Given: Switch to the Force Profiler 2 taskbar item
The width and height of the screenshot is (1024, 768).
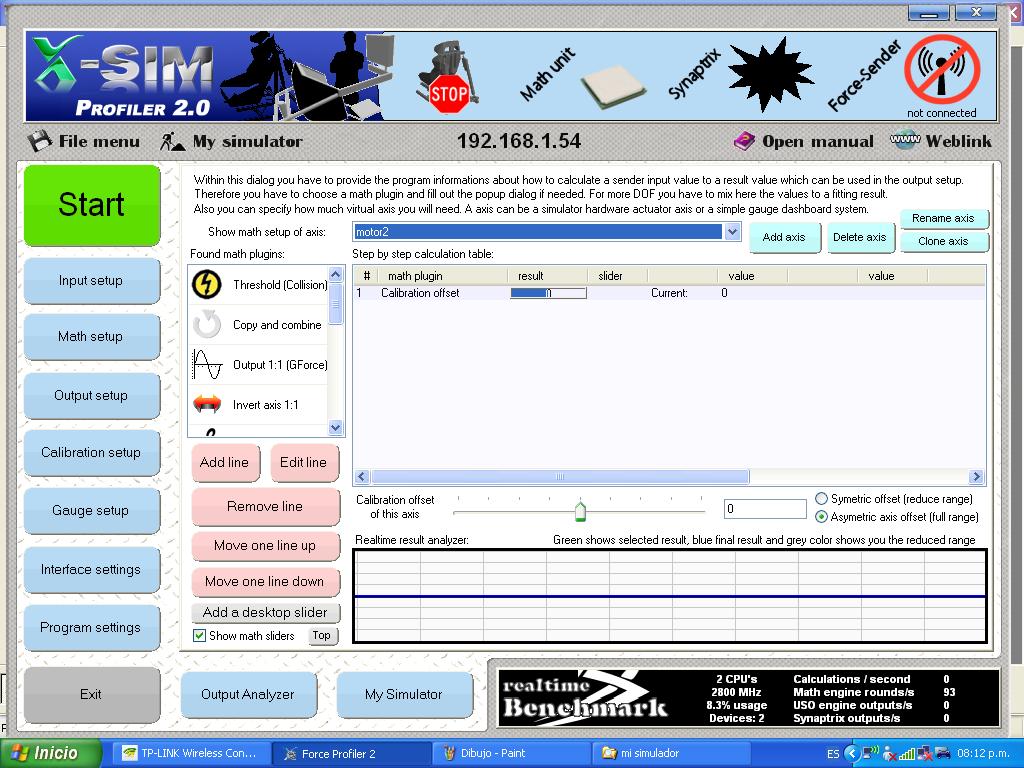Looking at the screenshot, I should 351,754.
